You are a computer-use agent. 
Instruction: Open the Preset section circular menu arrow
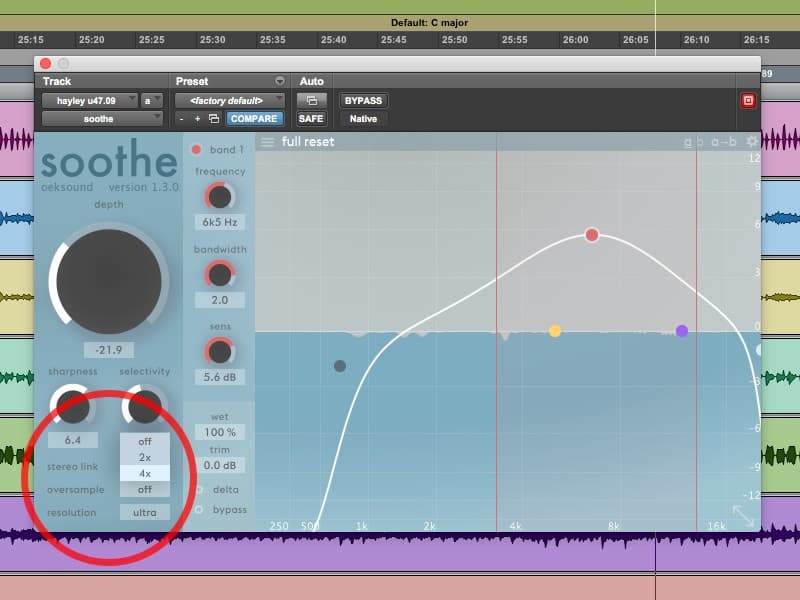[x=280, y=81]
